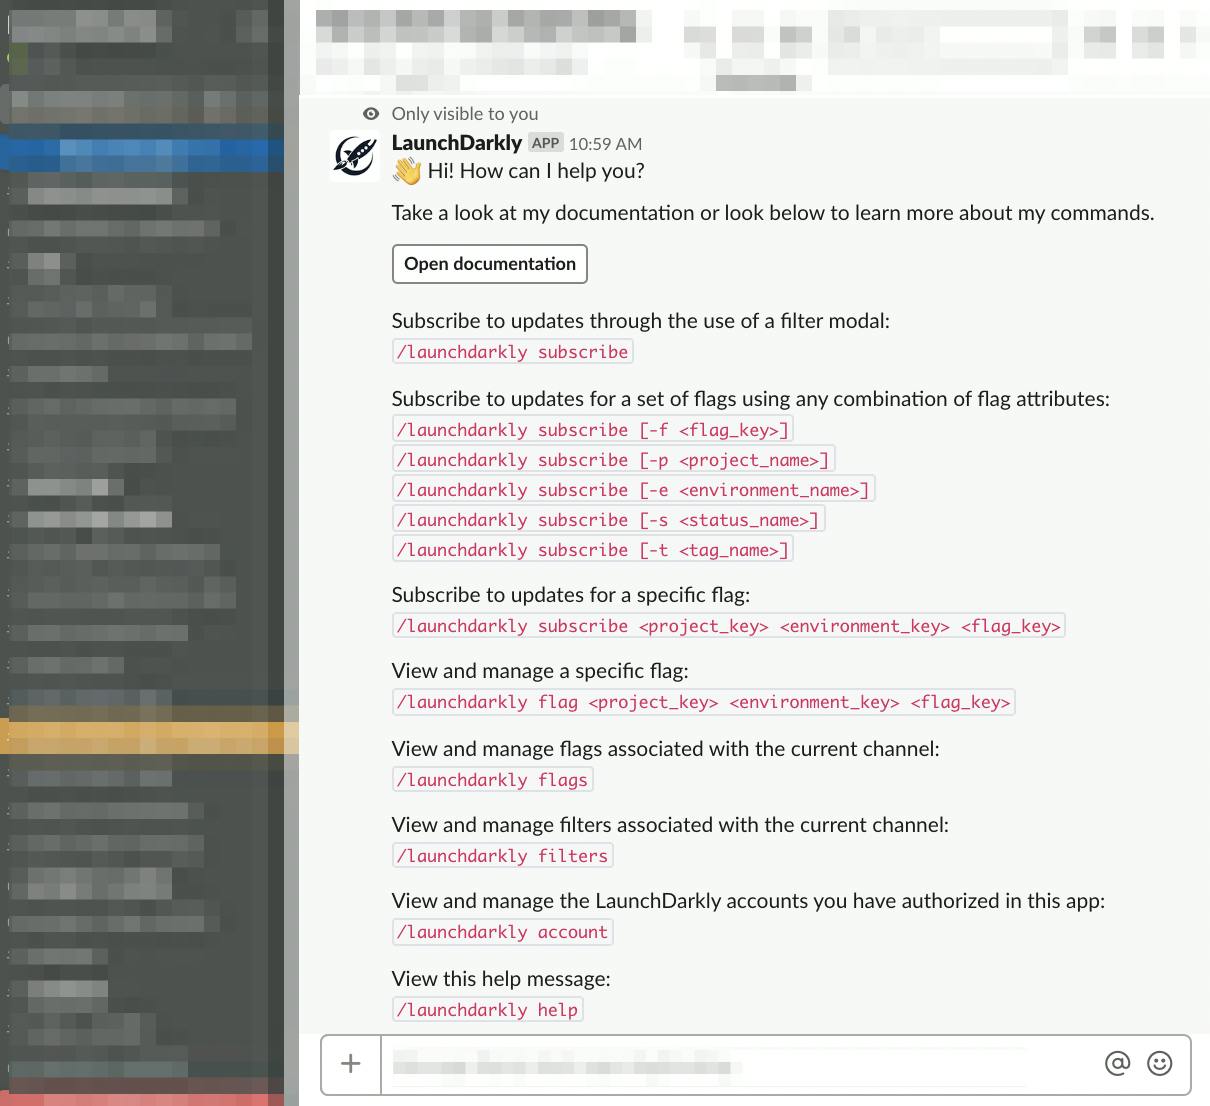
Task: Click the subscribe [-t <tag_name>] command
Action: (x=593, y=550)
